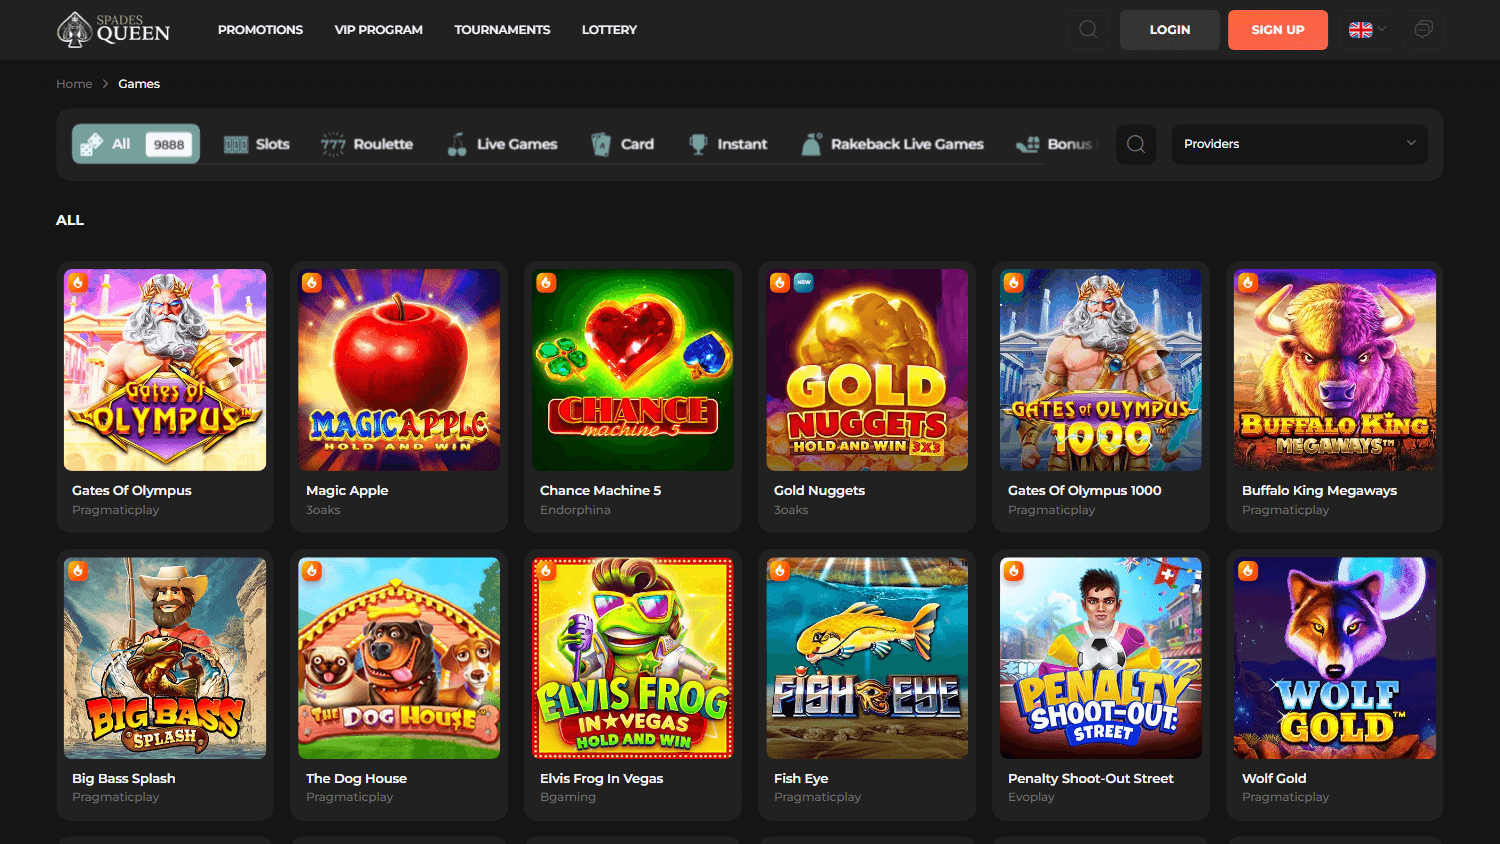Click flame badge on Wolf Gold
The width and height of the screenshot is (1500, 844).
(1248, 571)
